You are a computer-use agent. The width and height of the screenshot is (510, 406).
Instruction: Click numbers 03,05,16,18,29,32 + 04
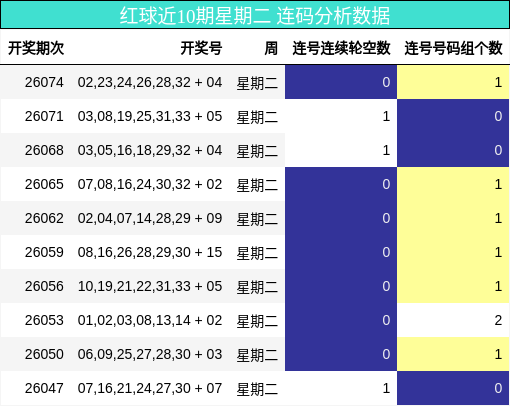[150, 150]
